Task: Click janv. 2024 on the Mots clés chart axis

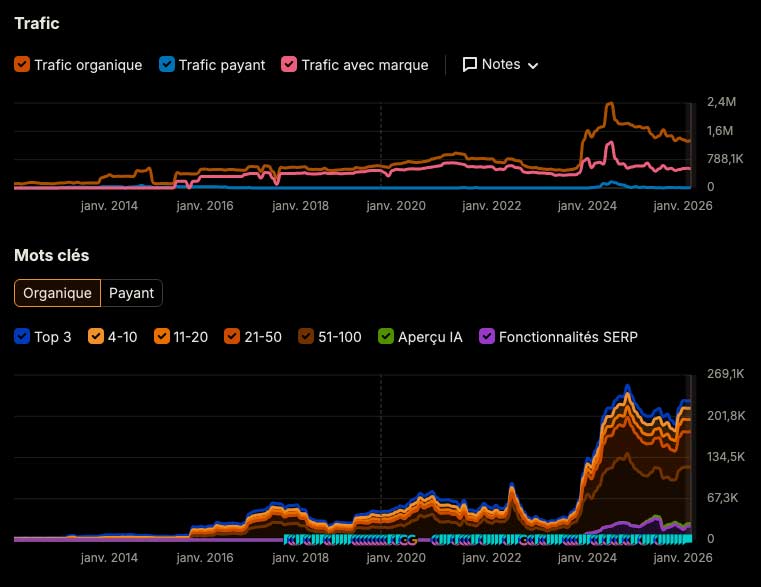Action: (x=587, y=558)
